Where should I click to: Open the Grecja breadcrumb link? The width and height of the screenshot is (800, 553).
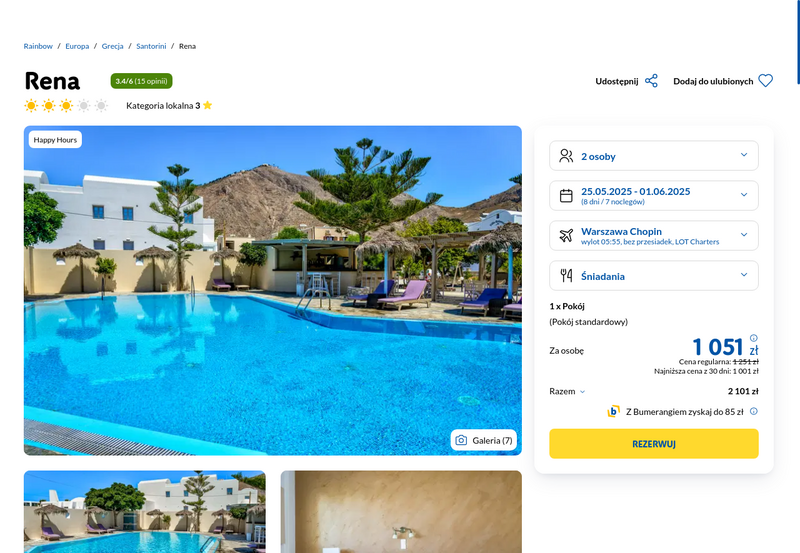pyautogui.click(x=112, y=46)
